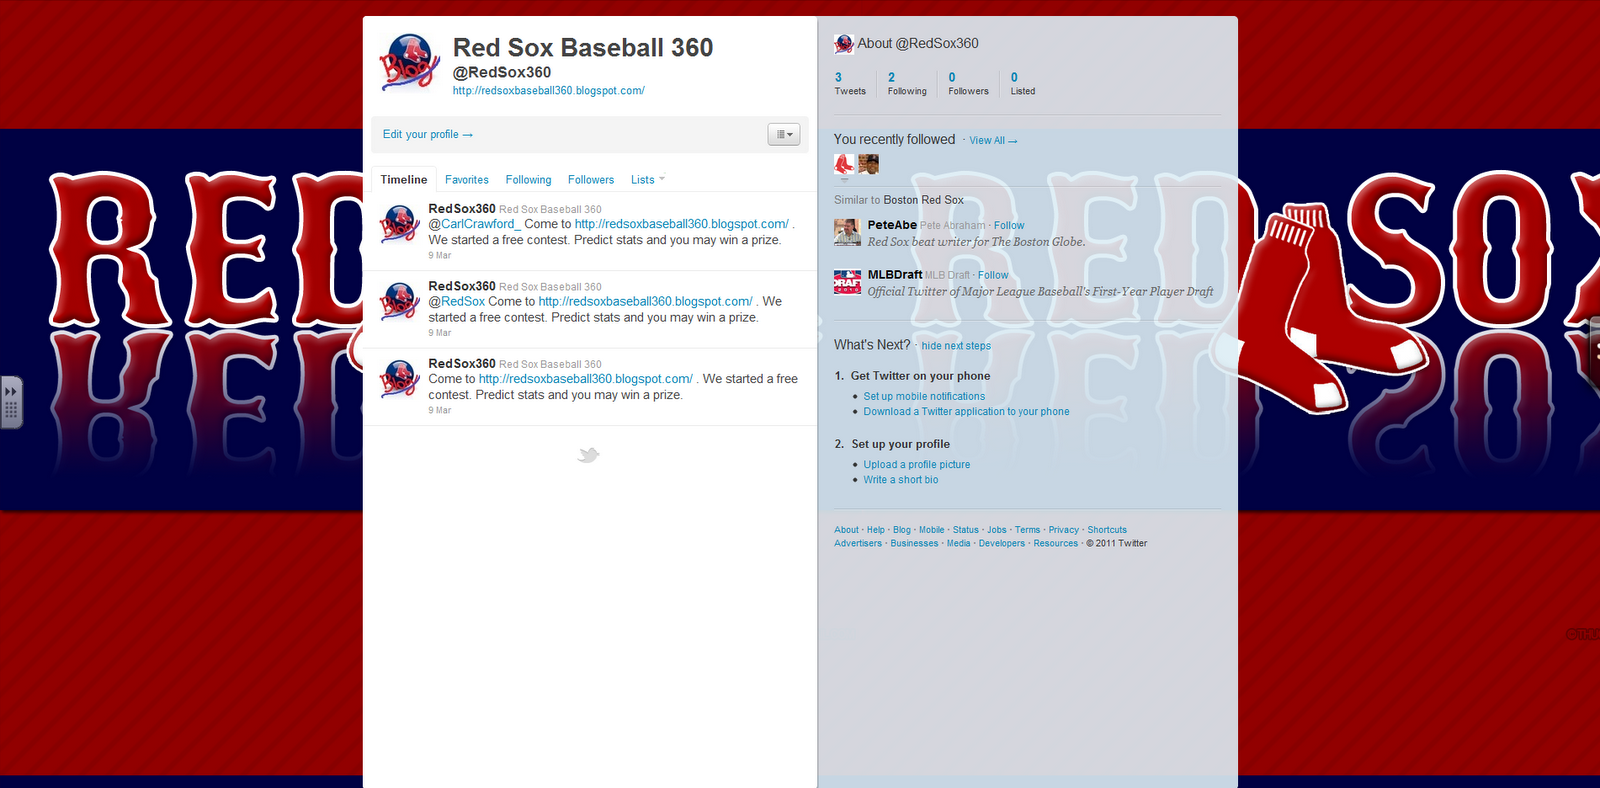Open the 0 Followers count
The height and width of the screenshot is (788, 1600).
968,84
